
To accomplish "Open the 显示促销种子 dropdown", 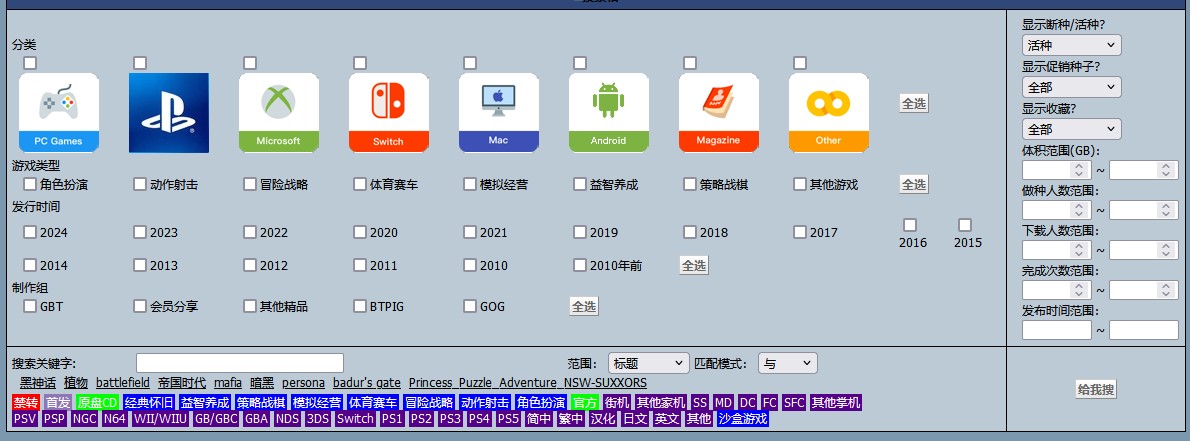I will click(x=1071, y=87).
